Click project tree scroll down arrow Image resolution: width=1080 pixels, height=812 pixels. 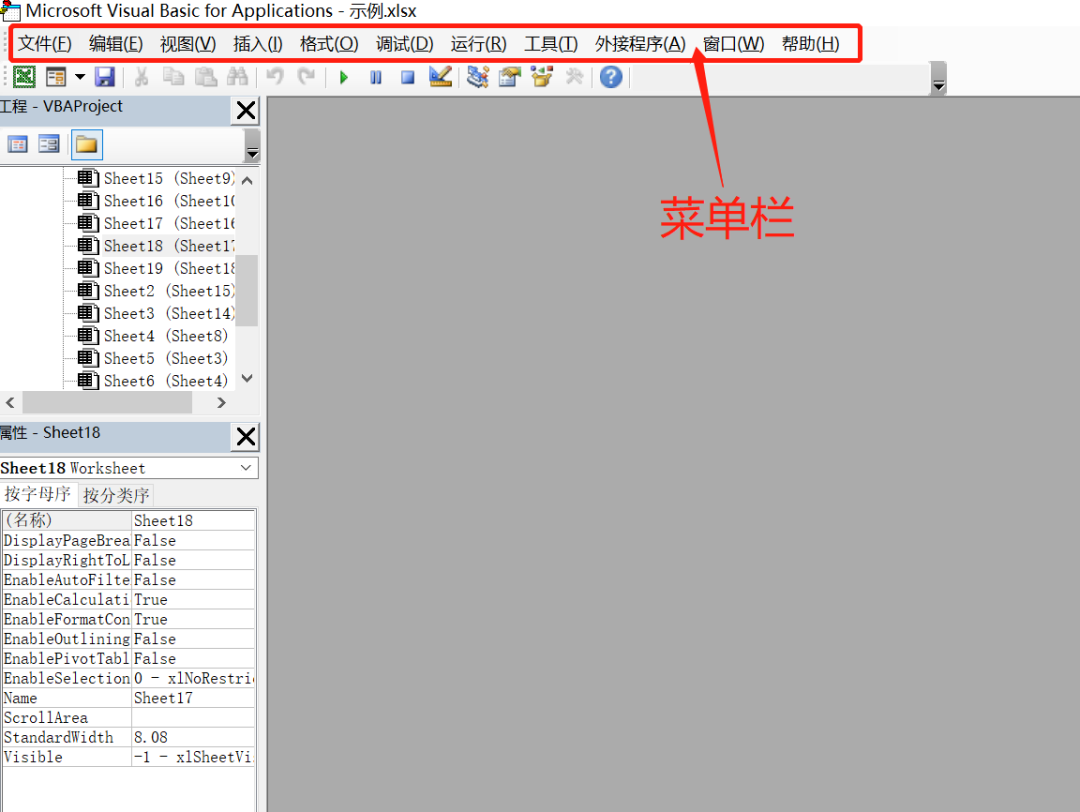click(x=247, y=378)
